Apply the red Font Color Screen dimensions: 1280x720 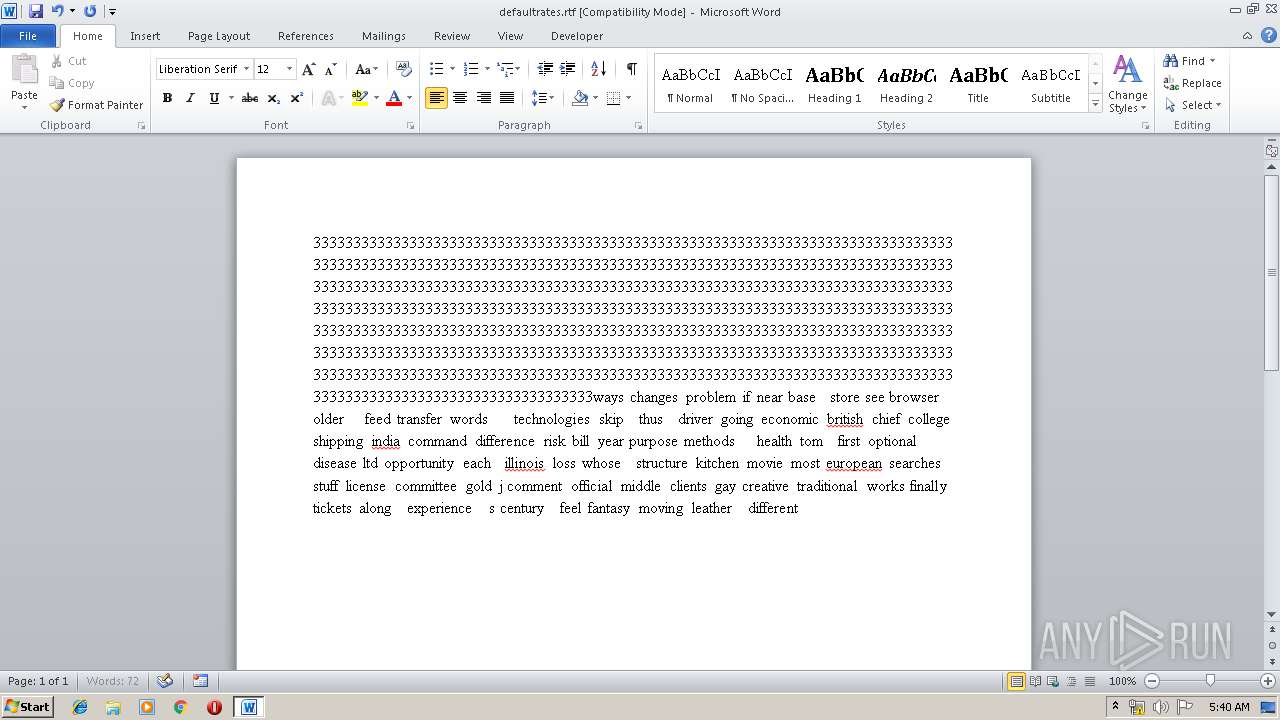(394, 98)
